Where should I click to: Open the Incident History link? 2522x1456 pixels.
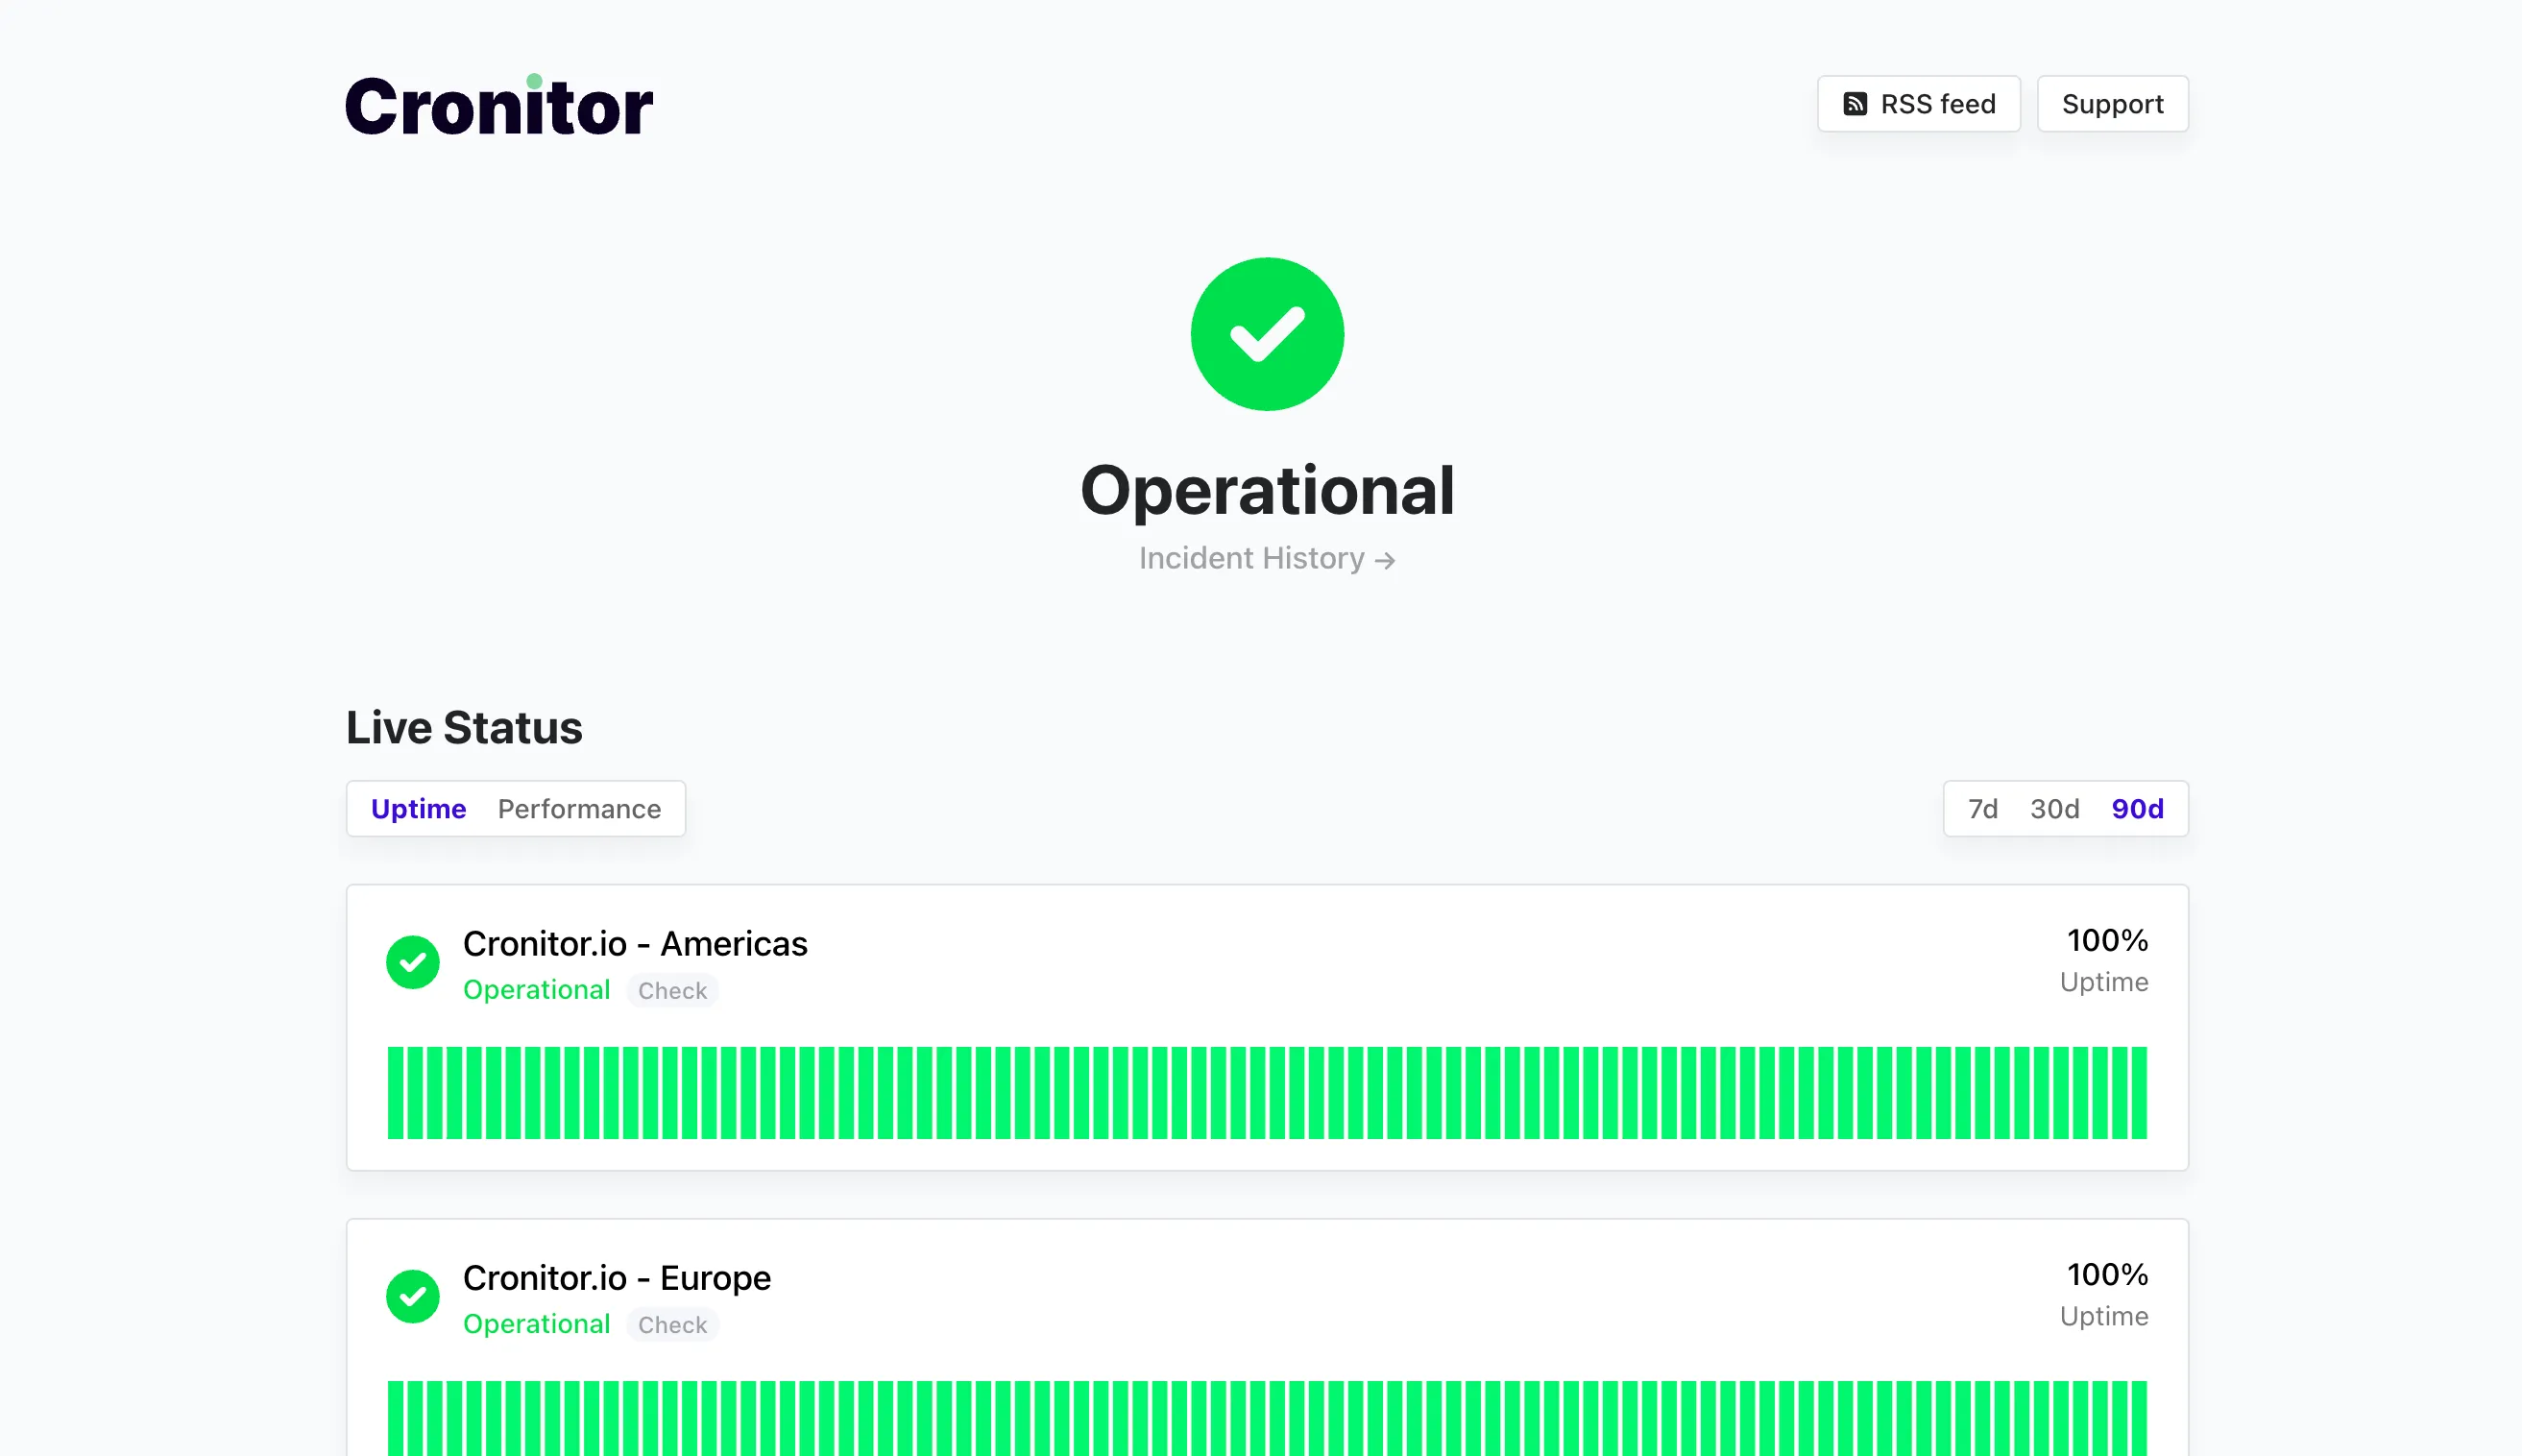point(1266,558)
